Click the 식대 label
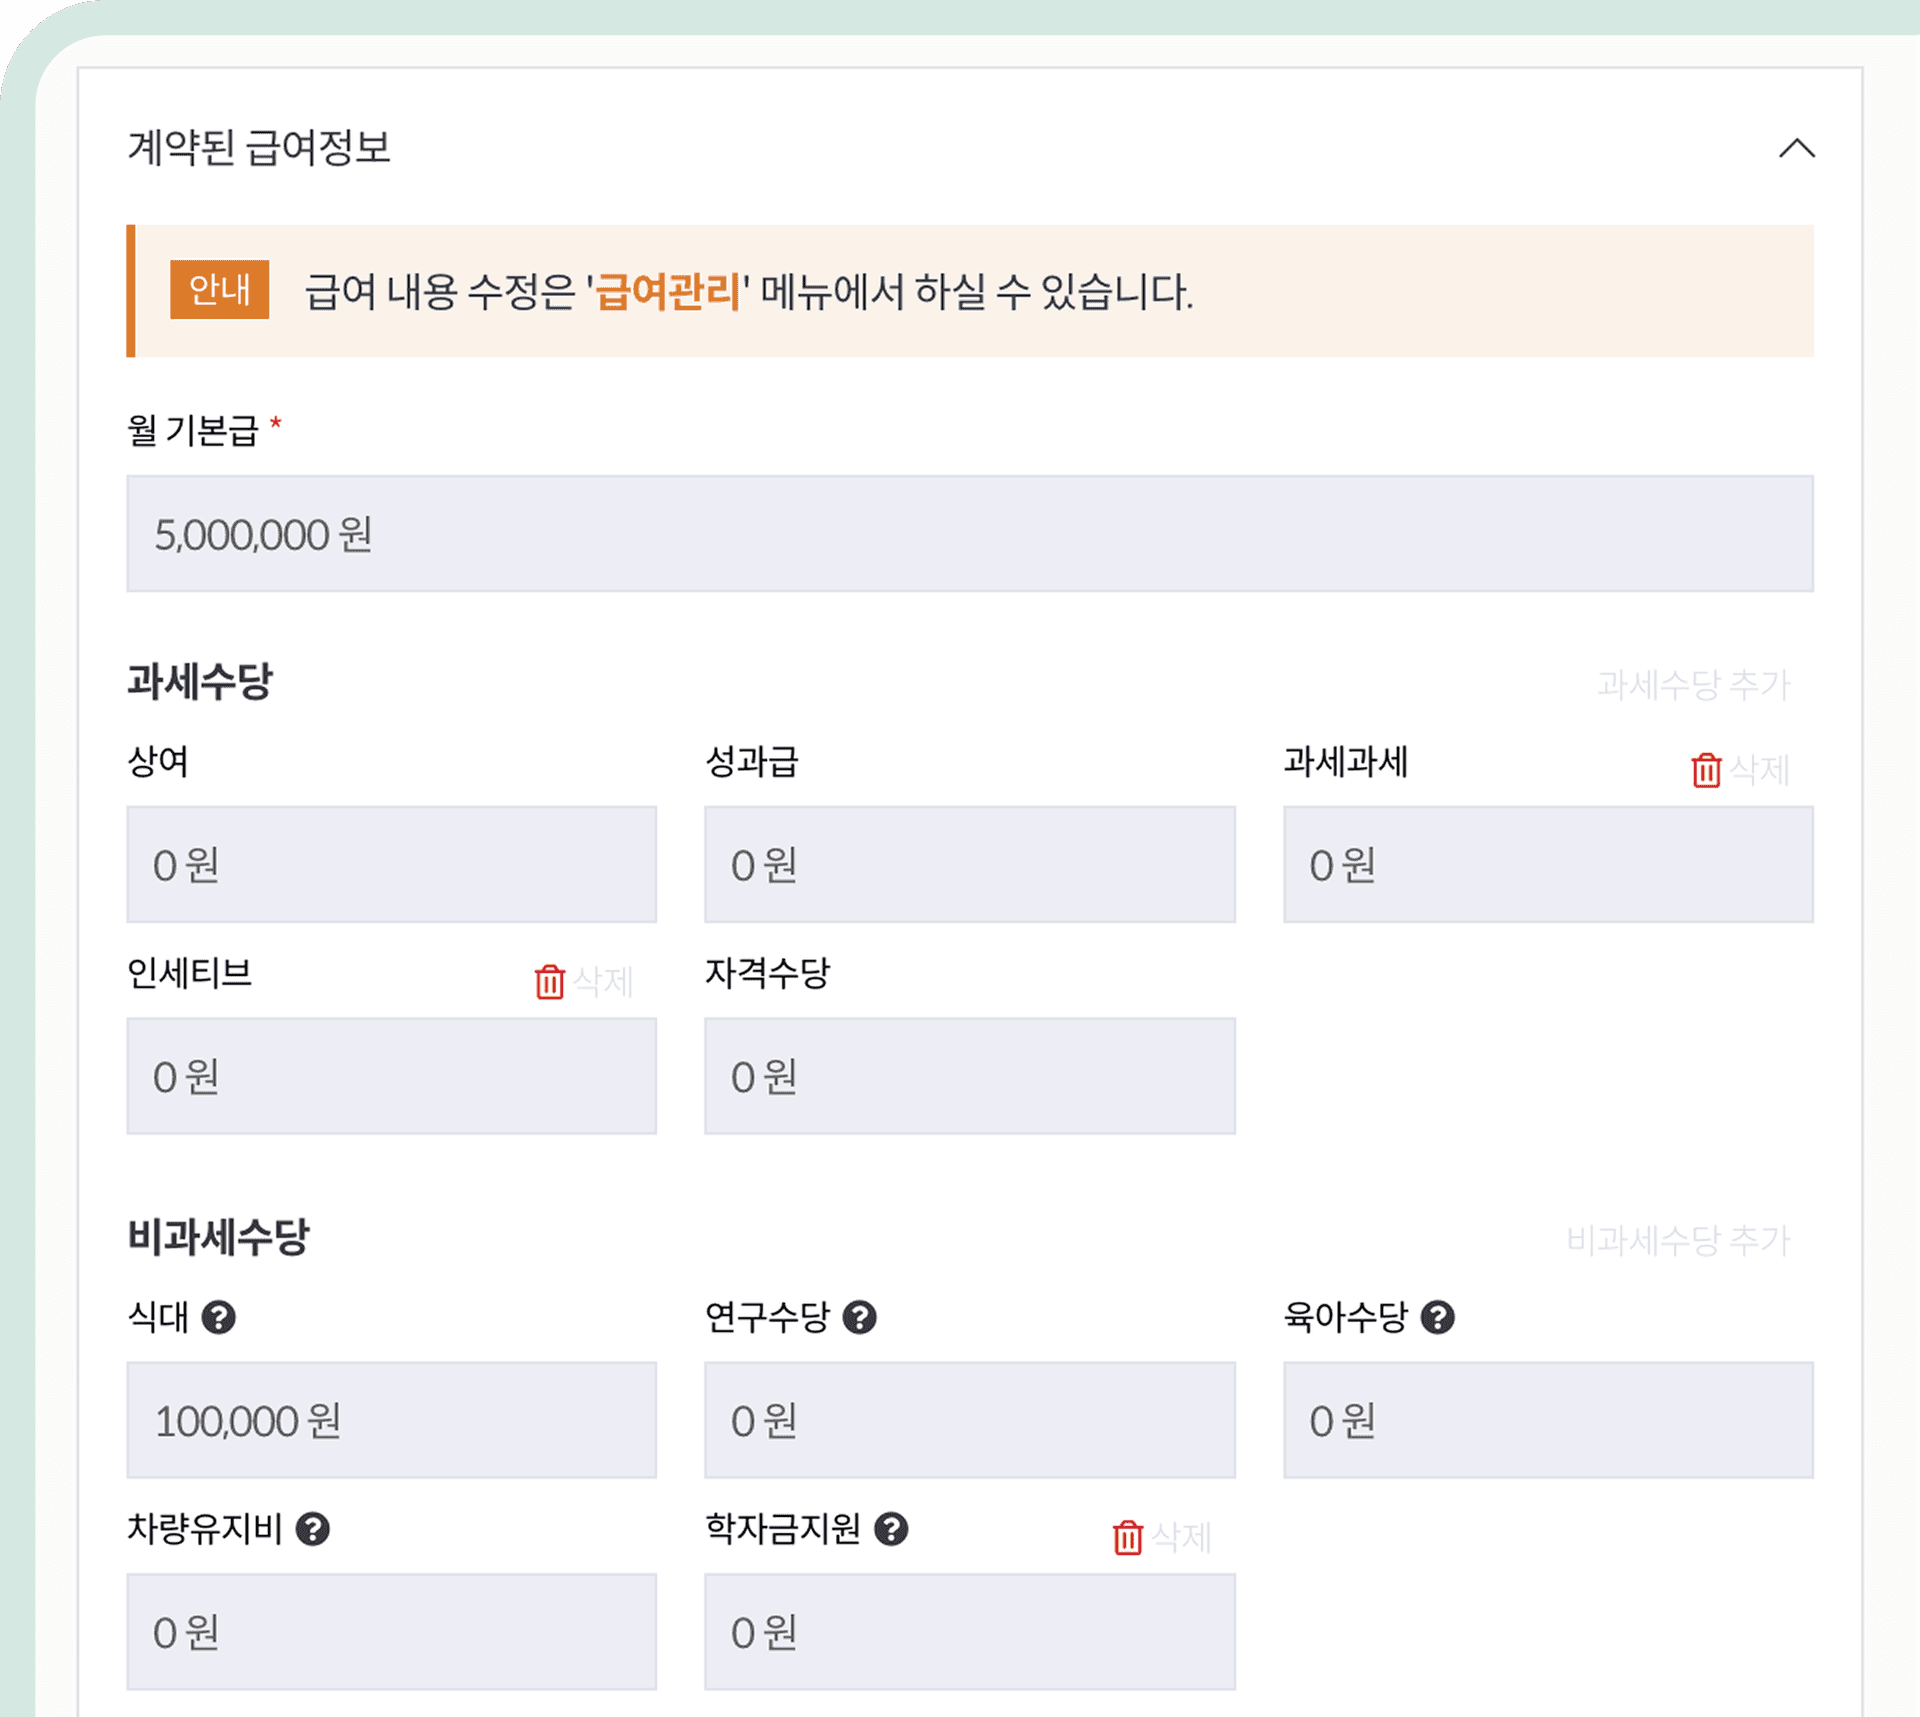 [x=158, y=1317]
